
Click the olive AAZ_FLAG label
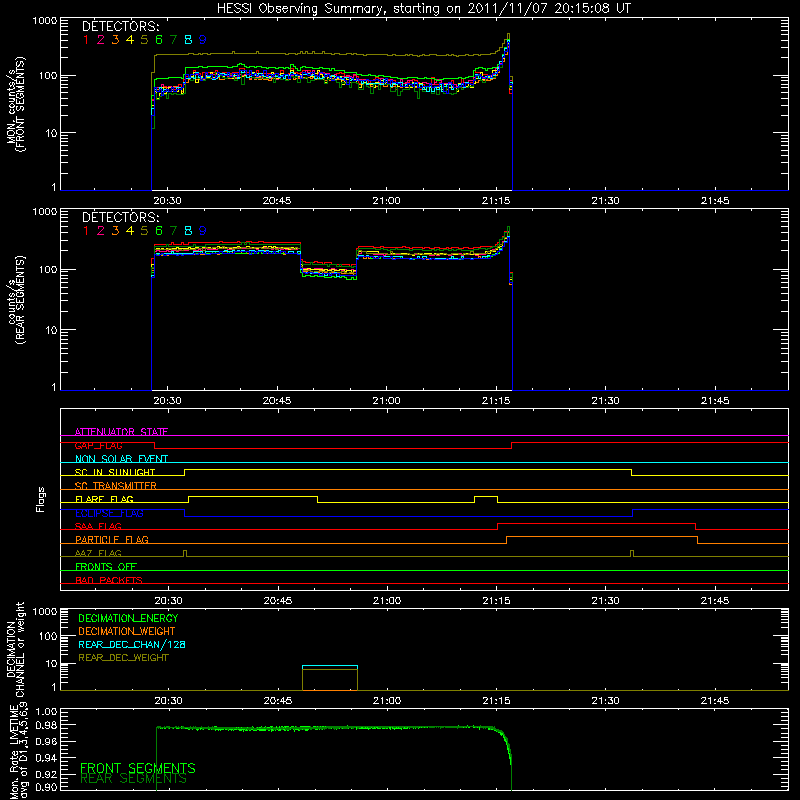coord(98,553)
